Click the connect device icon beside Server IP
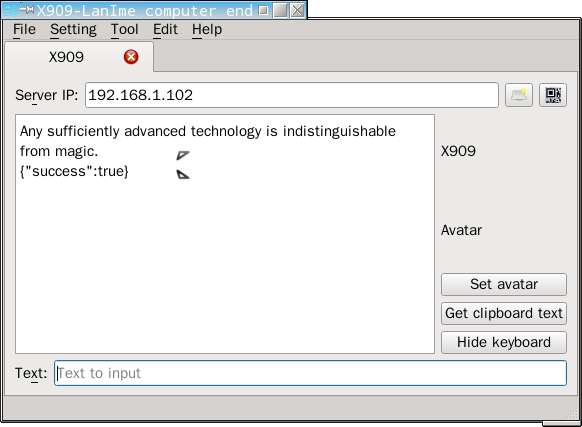This screenshot has height=427, width=582. click(x=519, y=95)
